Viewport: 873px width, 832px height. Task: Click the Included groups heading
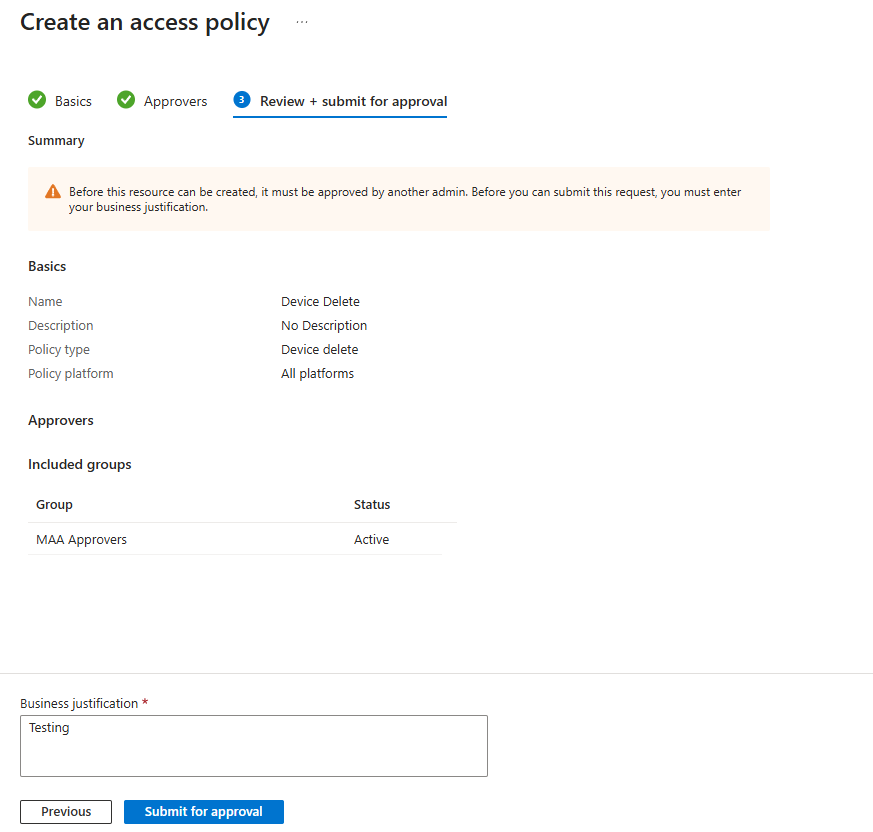coord(80,465)
